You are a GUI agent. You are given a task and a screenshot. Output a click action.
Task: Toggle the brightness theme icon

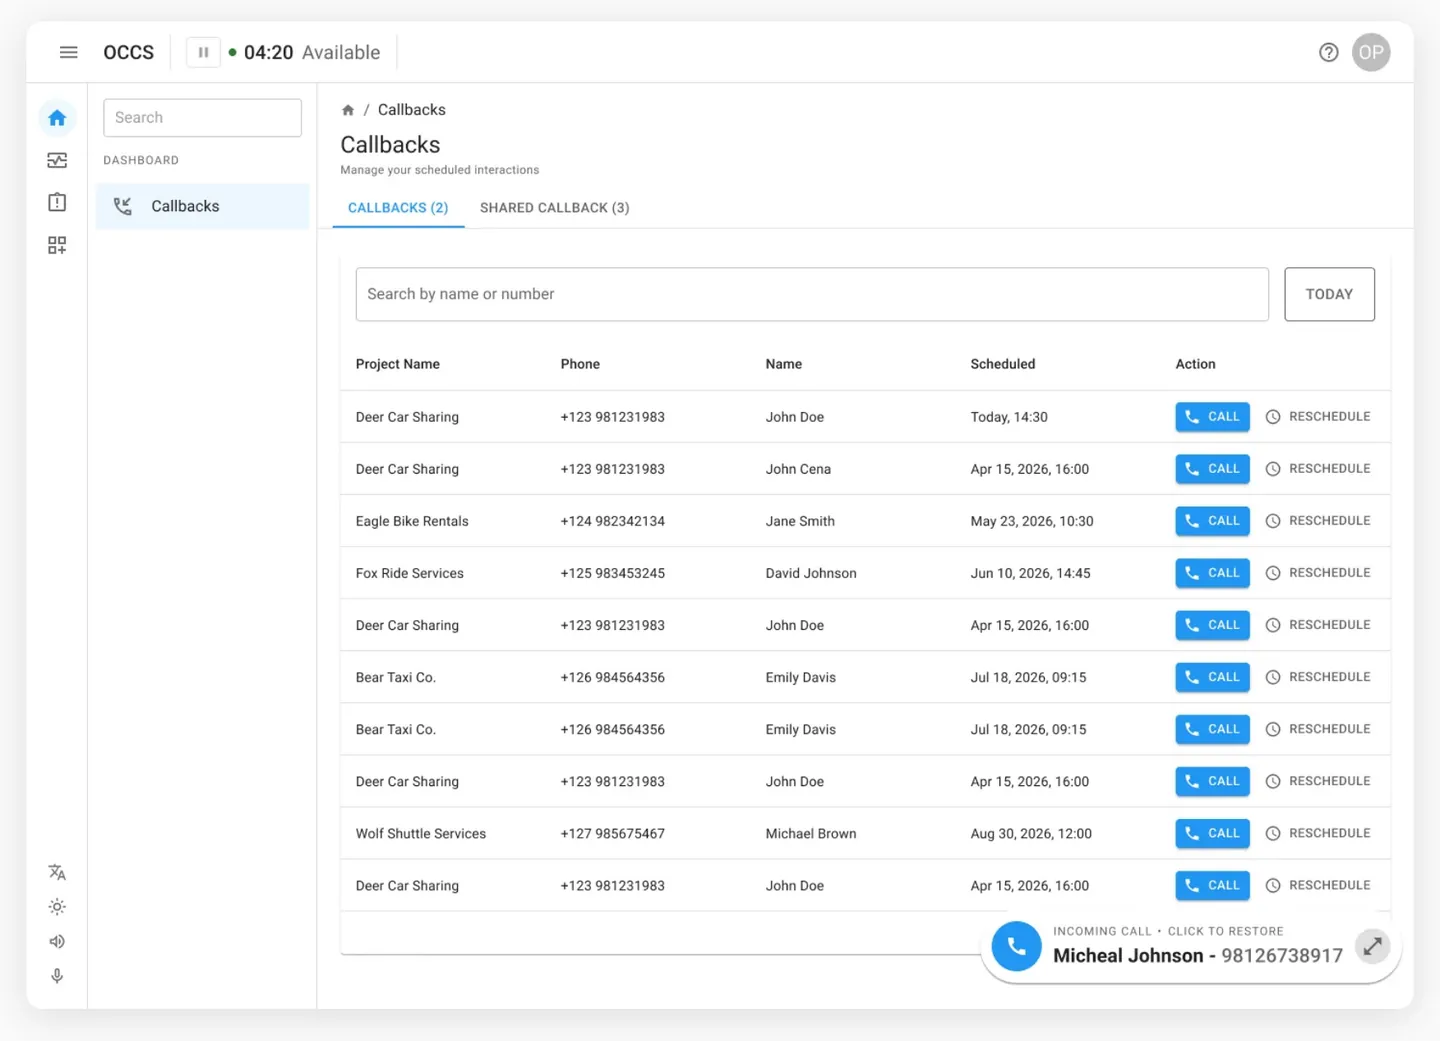point(57,907)
